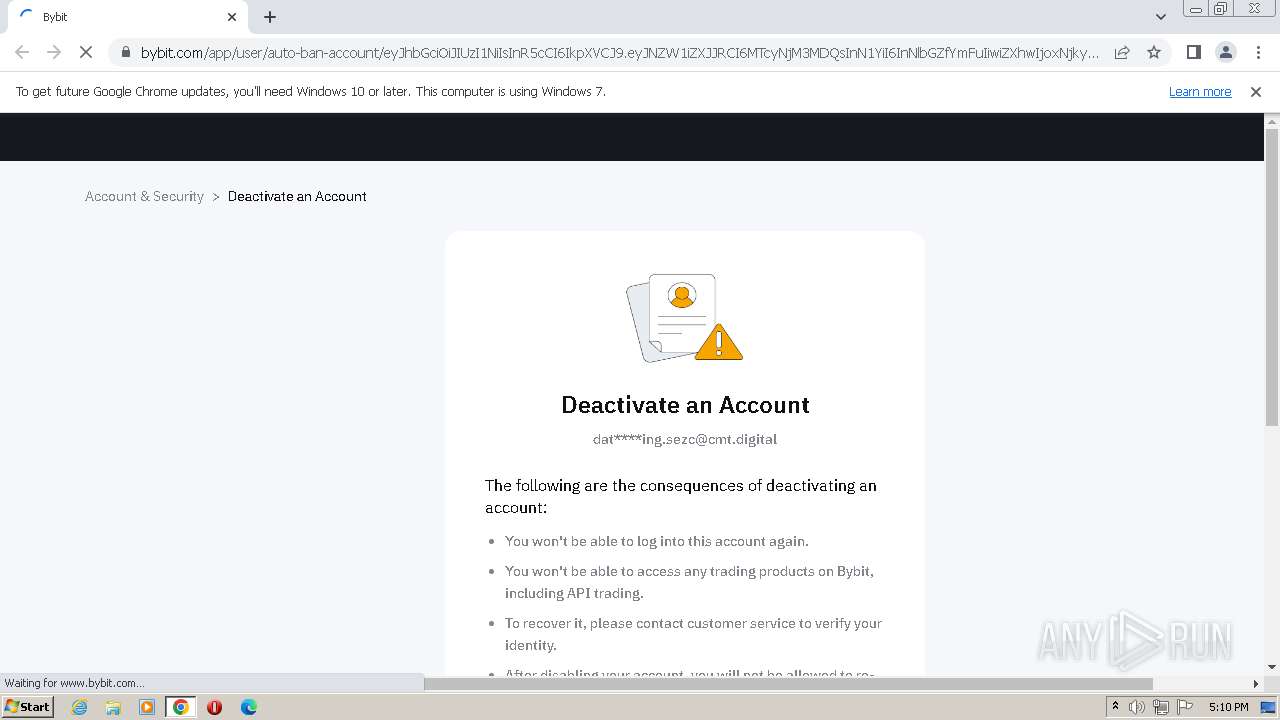The height and width of the screenshot is (720, 1280).
Task: Click the browser back arrow
Action: pos(22,52)
